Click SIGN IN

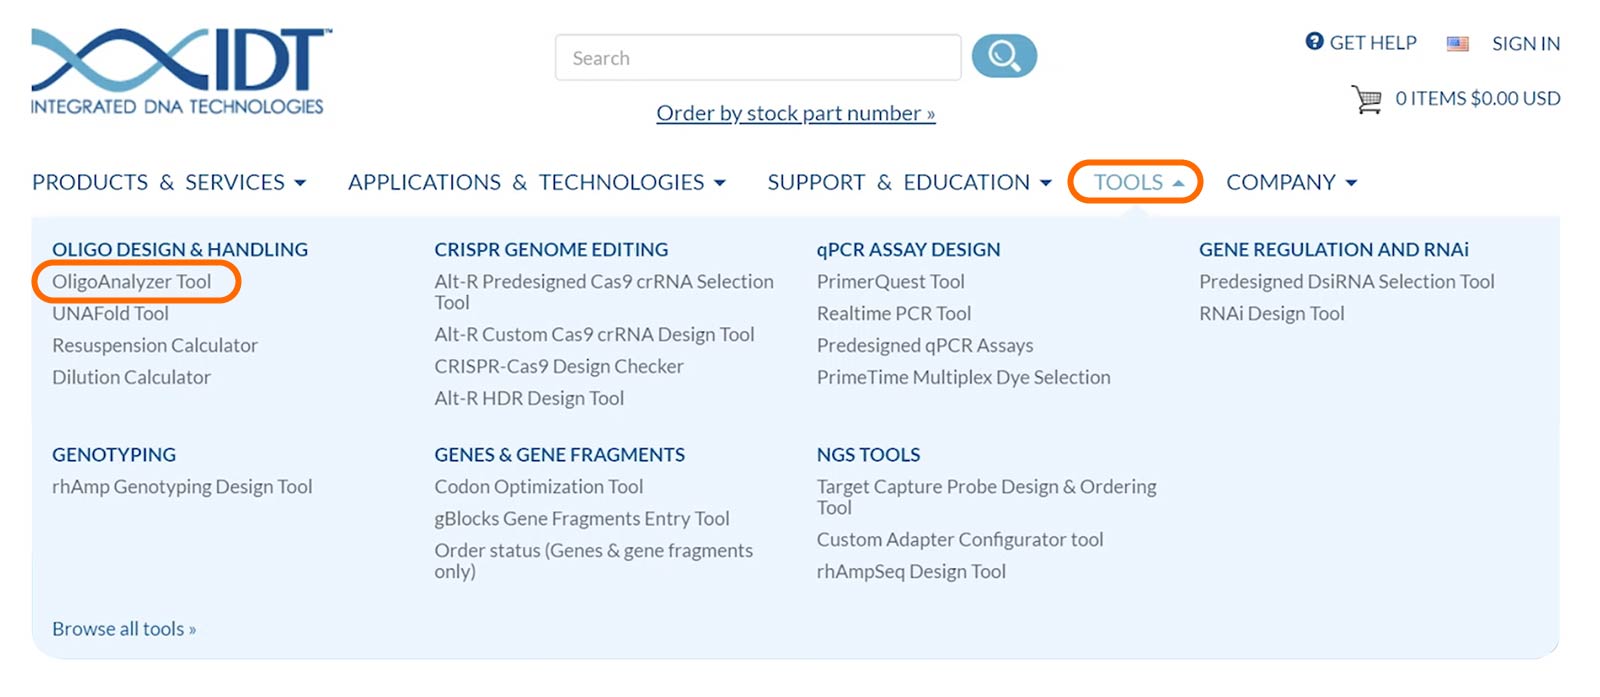click(x=1526, y=43)
